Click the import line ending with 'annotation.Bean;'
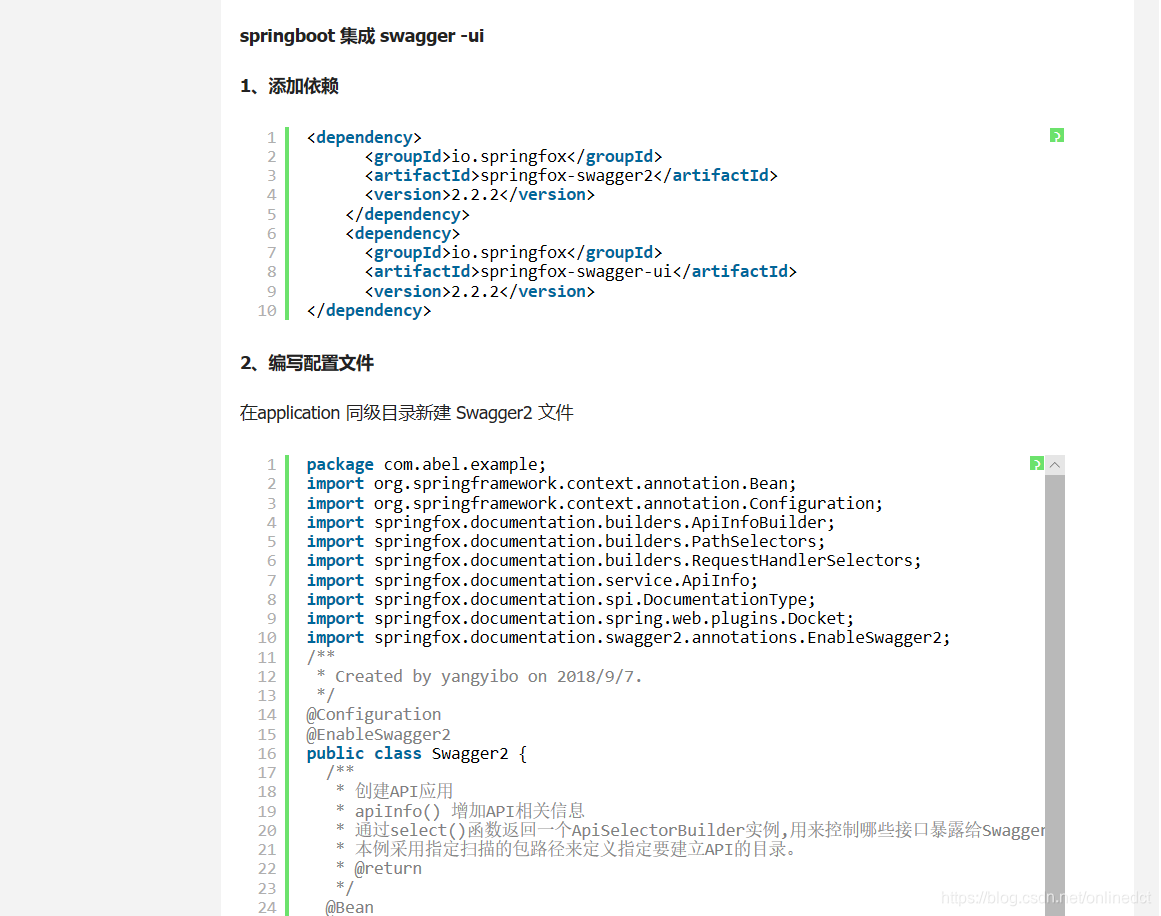This screenshot has width=1161, height=916. [551, 484]
